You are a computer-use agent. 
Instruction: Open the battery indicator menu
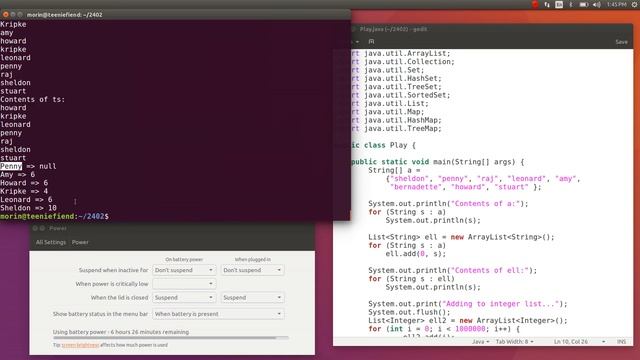(584, 4)
